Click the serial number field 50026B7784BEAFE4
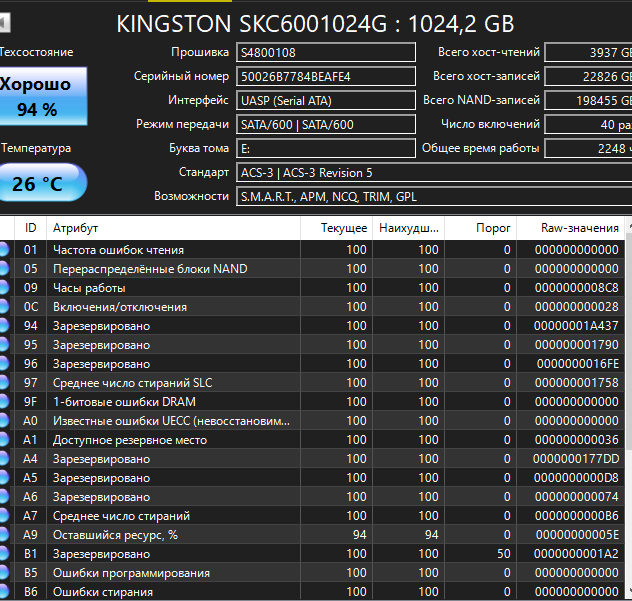Viewport: 632px width, 601px height. click(326, 76)
